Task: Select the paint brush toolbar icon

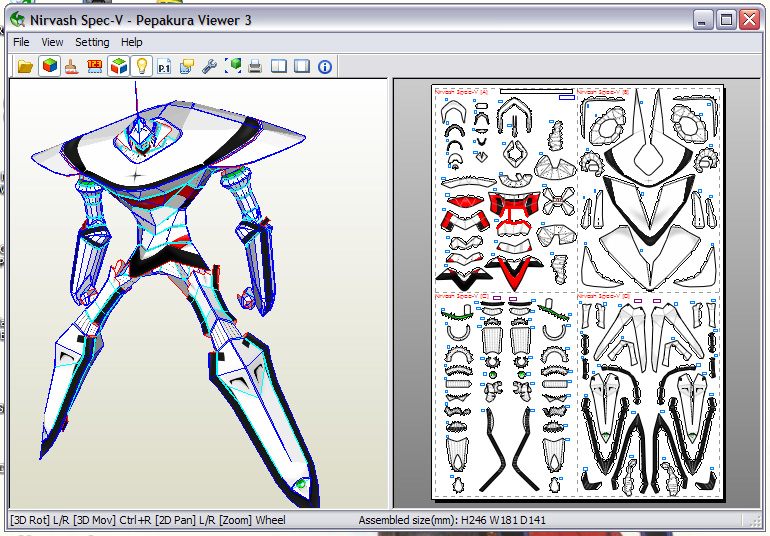Action: pyautogui.click(x=72, y=66)
